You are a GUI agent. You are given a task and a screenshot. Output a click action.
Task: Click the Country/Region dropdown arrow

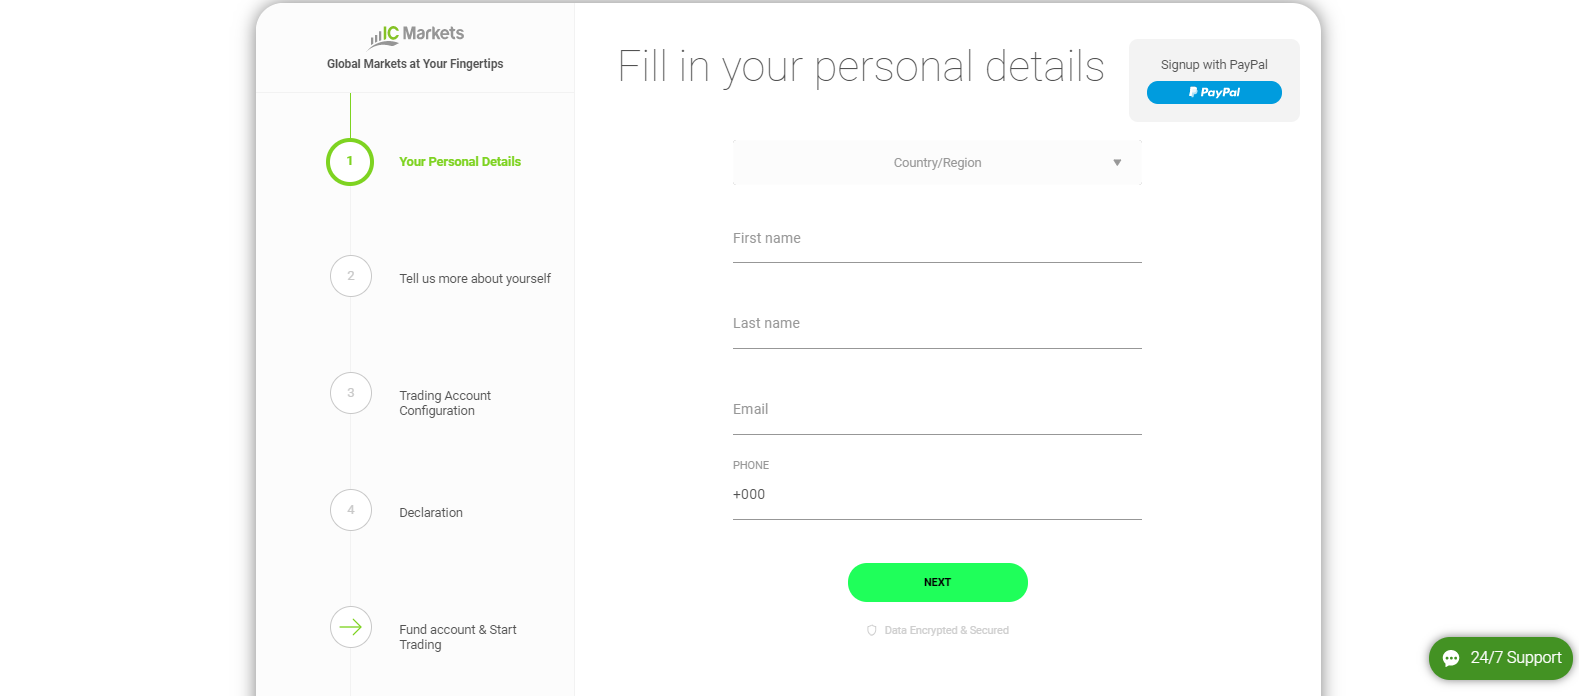click(1117, 163)
